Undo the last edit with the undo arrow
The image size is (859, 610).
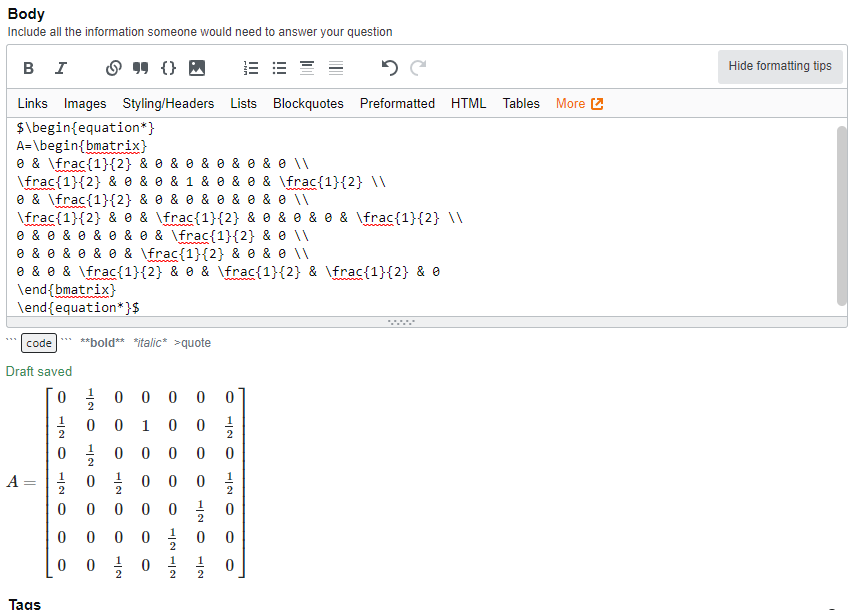pos(390,68)
